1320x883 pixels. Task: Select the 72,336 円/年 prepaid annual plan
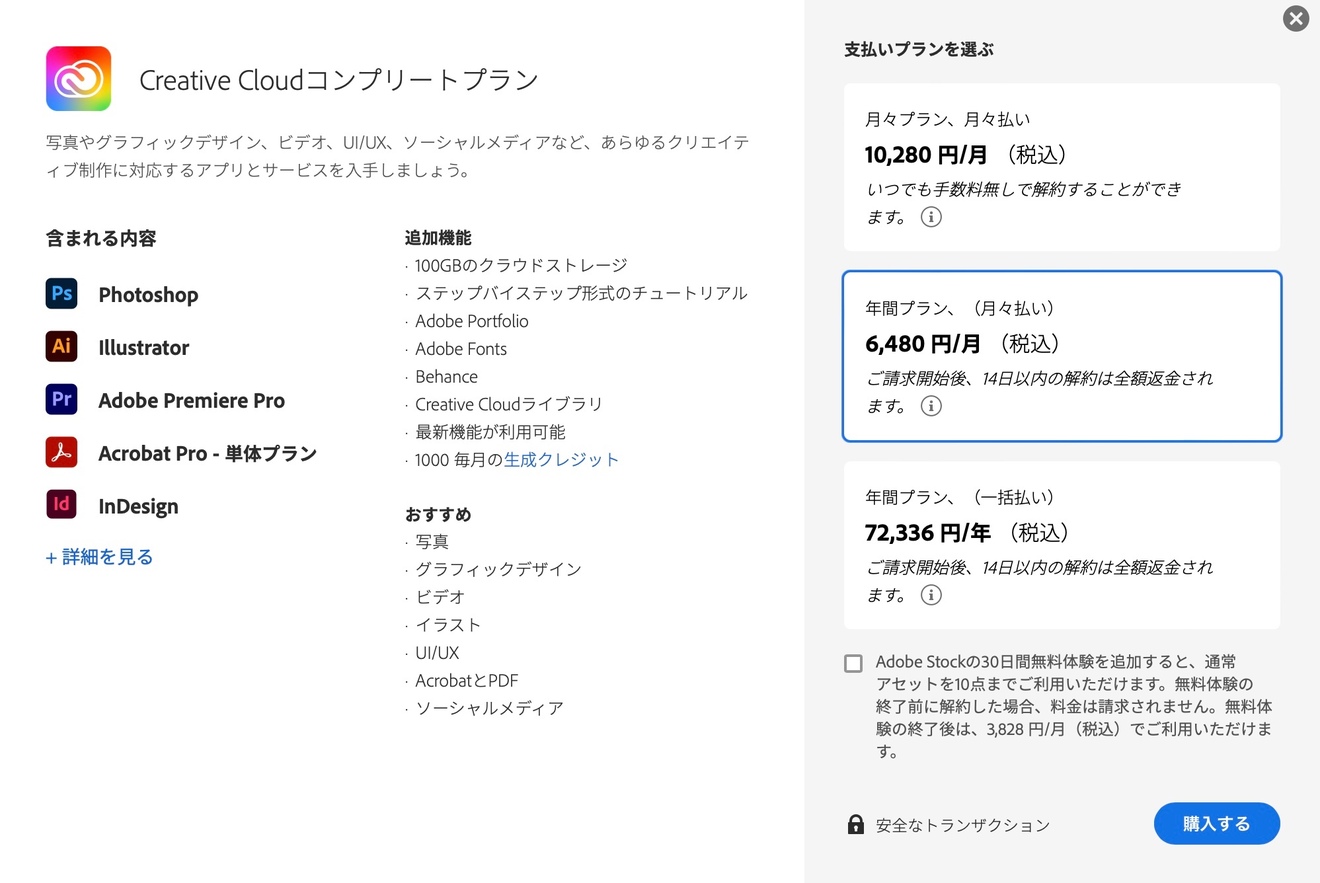pos(1061,545)
